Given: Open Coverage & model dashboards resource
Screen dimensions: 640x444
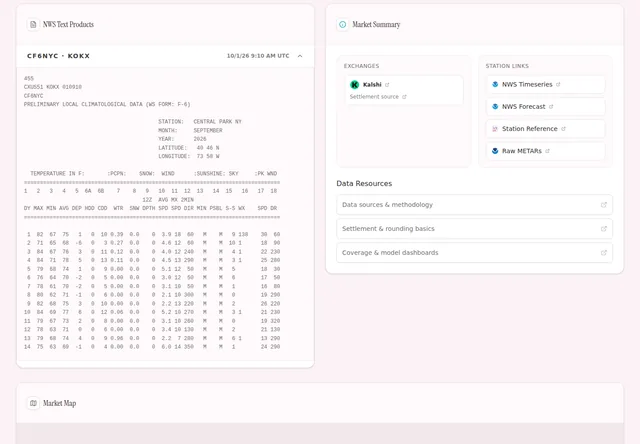Looking at the screenshot, I should click(474, 253).
